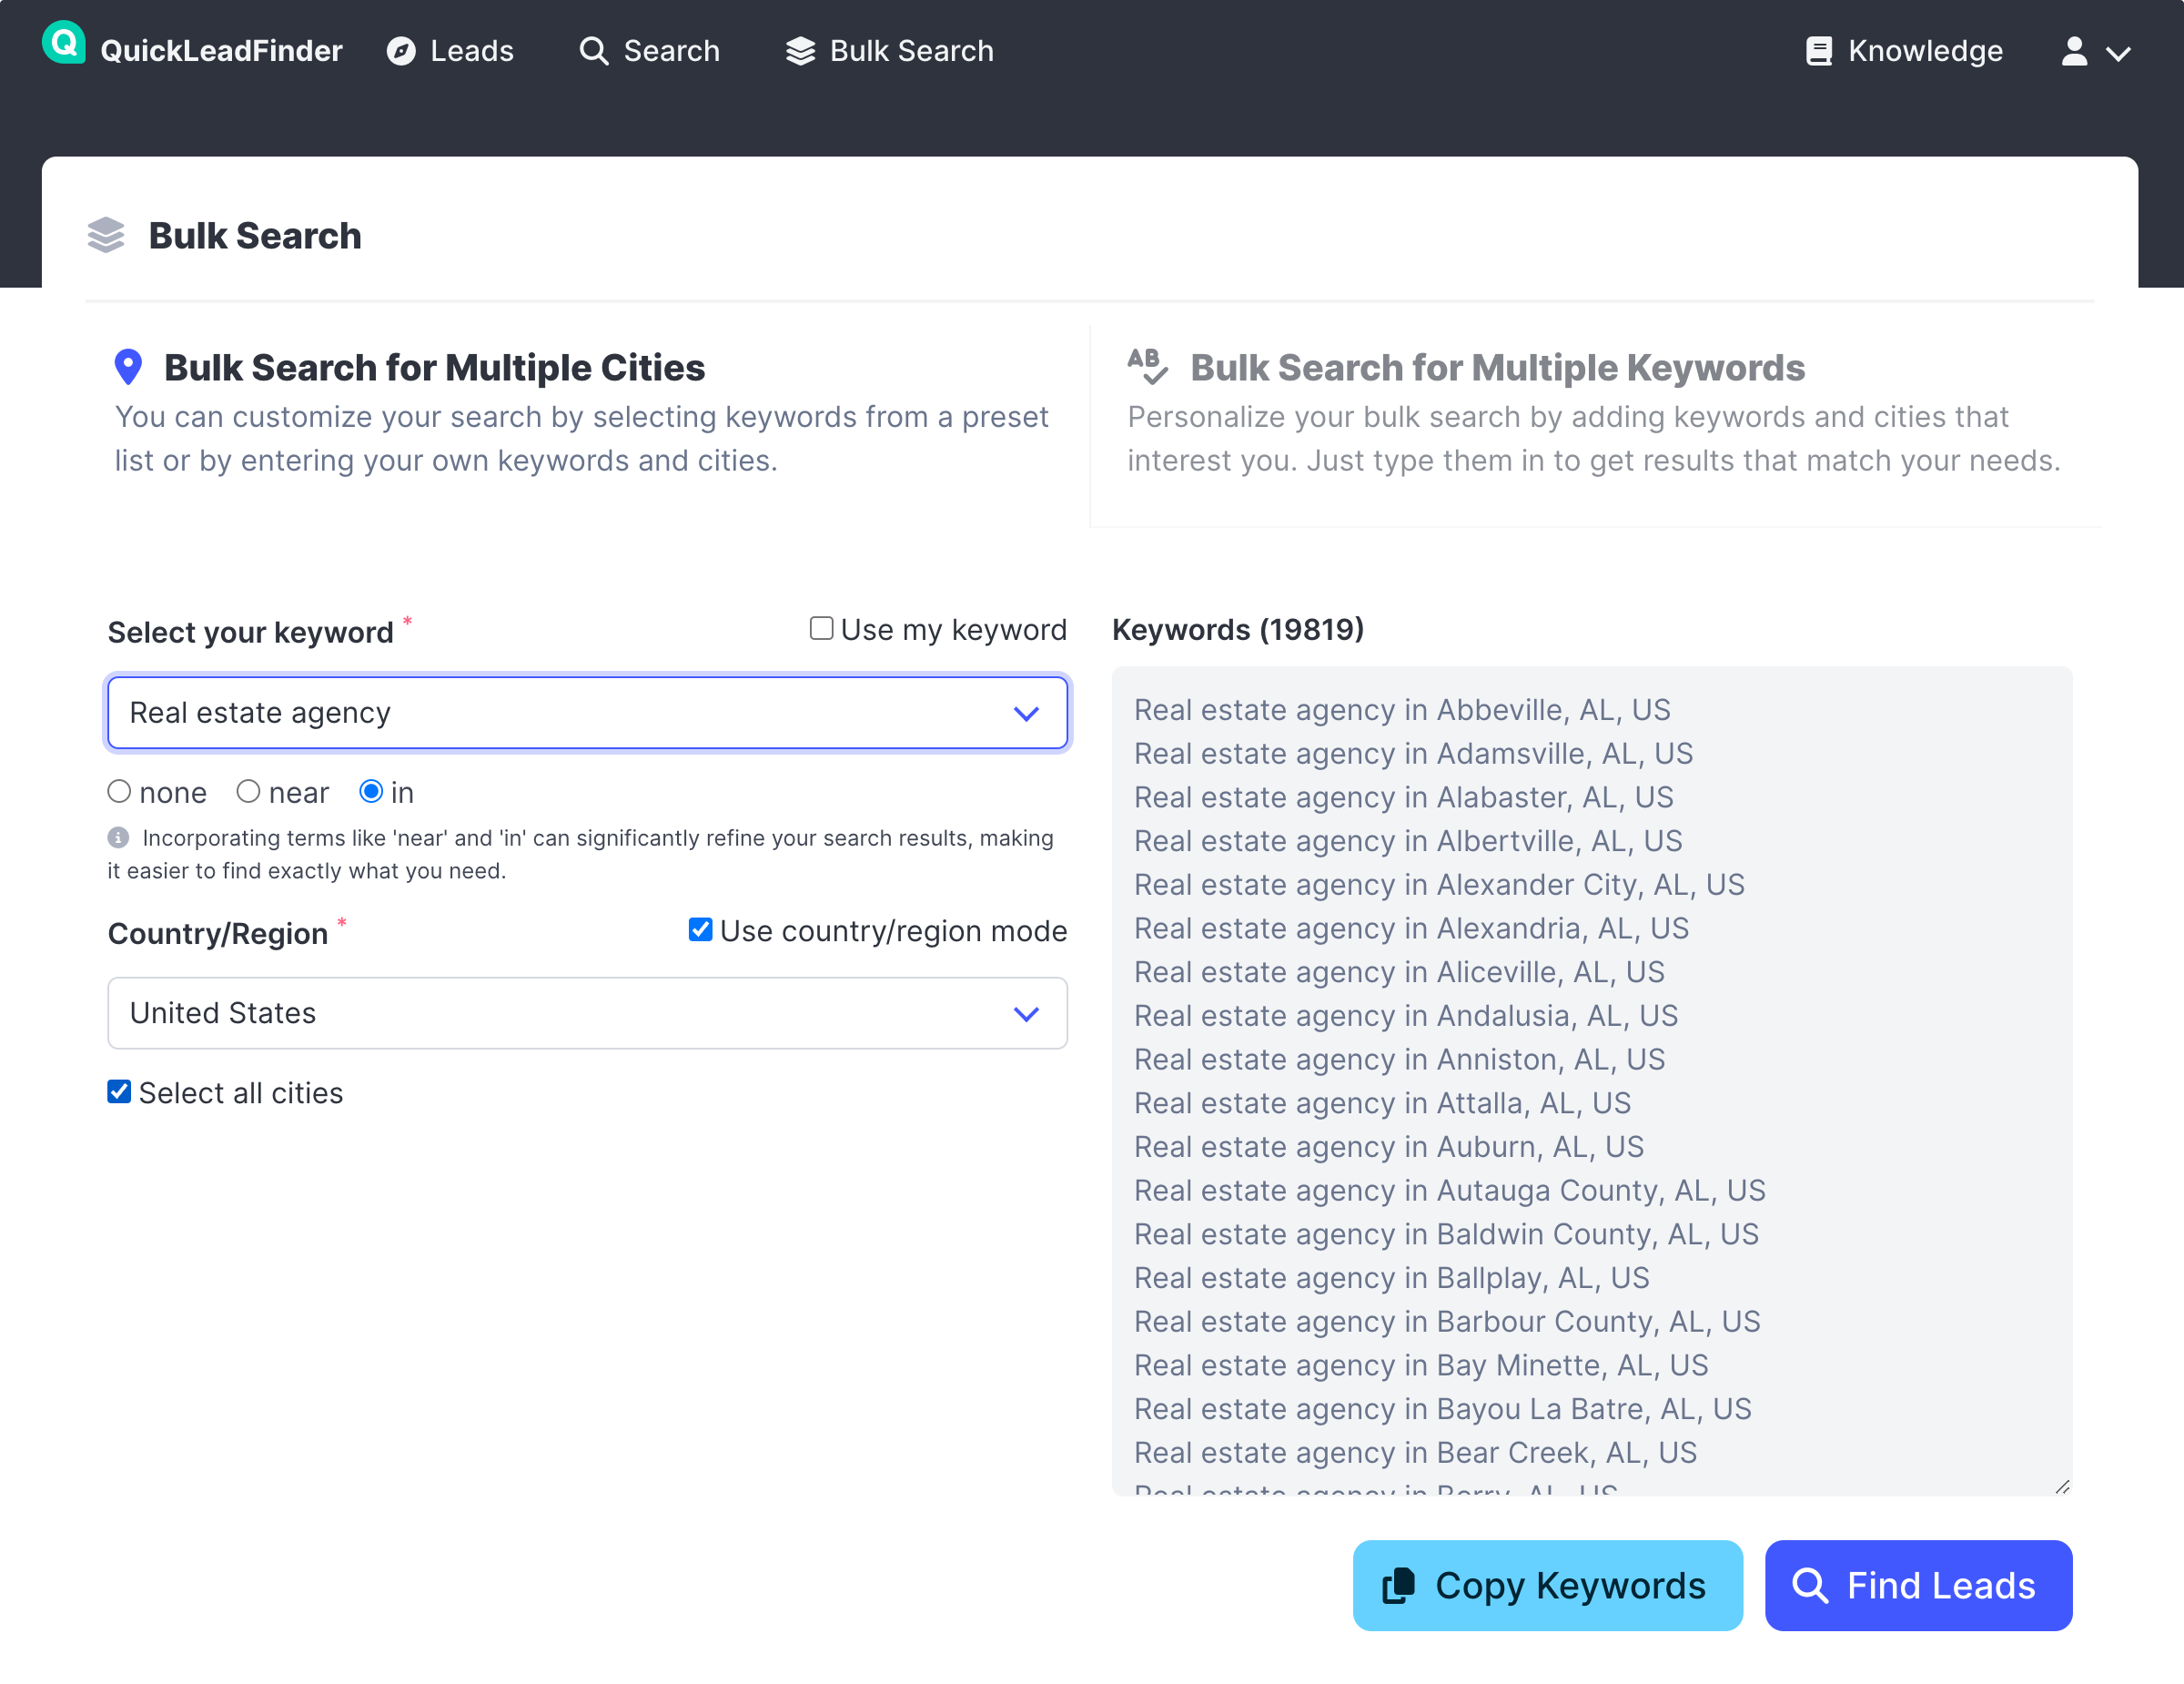Uncheck 'Use country/region mode'

(700, 929)
